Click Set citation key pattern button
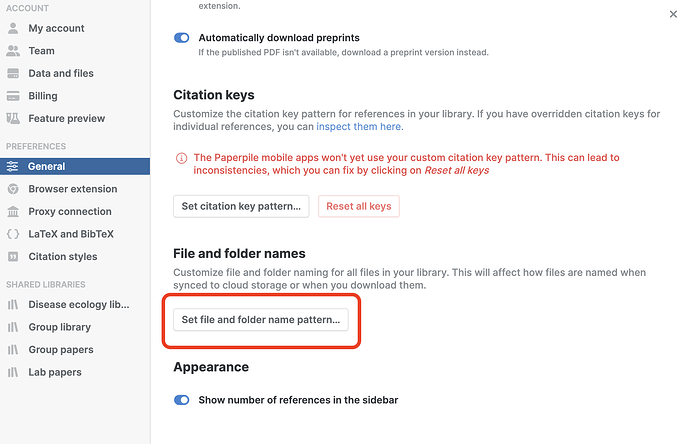690x444 pixels. (x=241, y=206)
